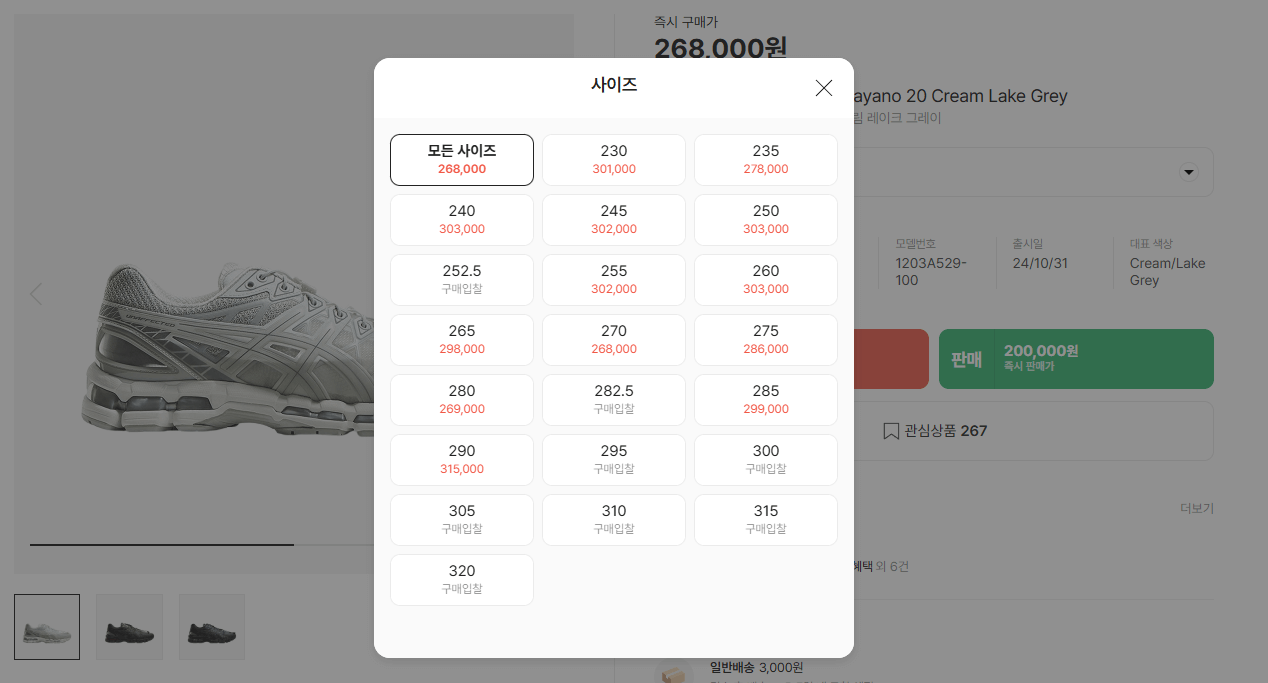
Task: Close the size selection dialog
Action: click(x=824, y=88)
